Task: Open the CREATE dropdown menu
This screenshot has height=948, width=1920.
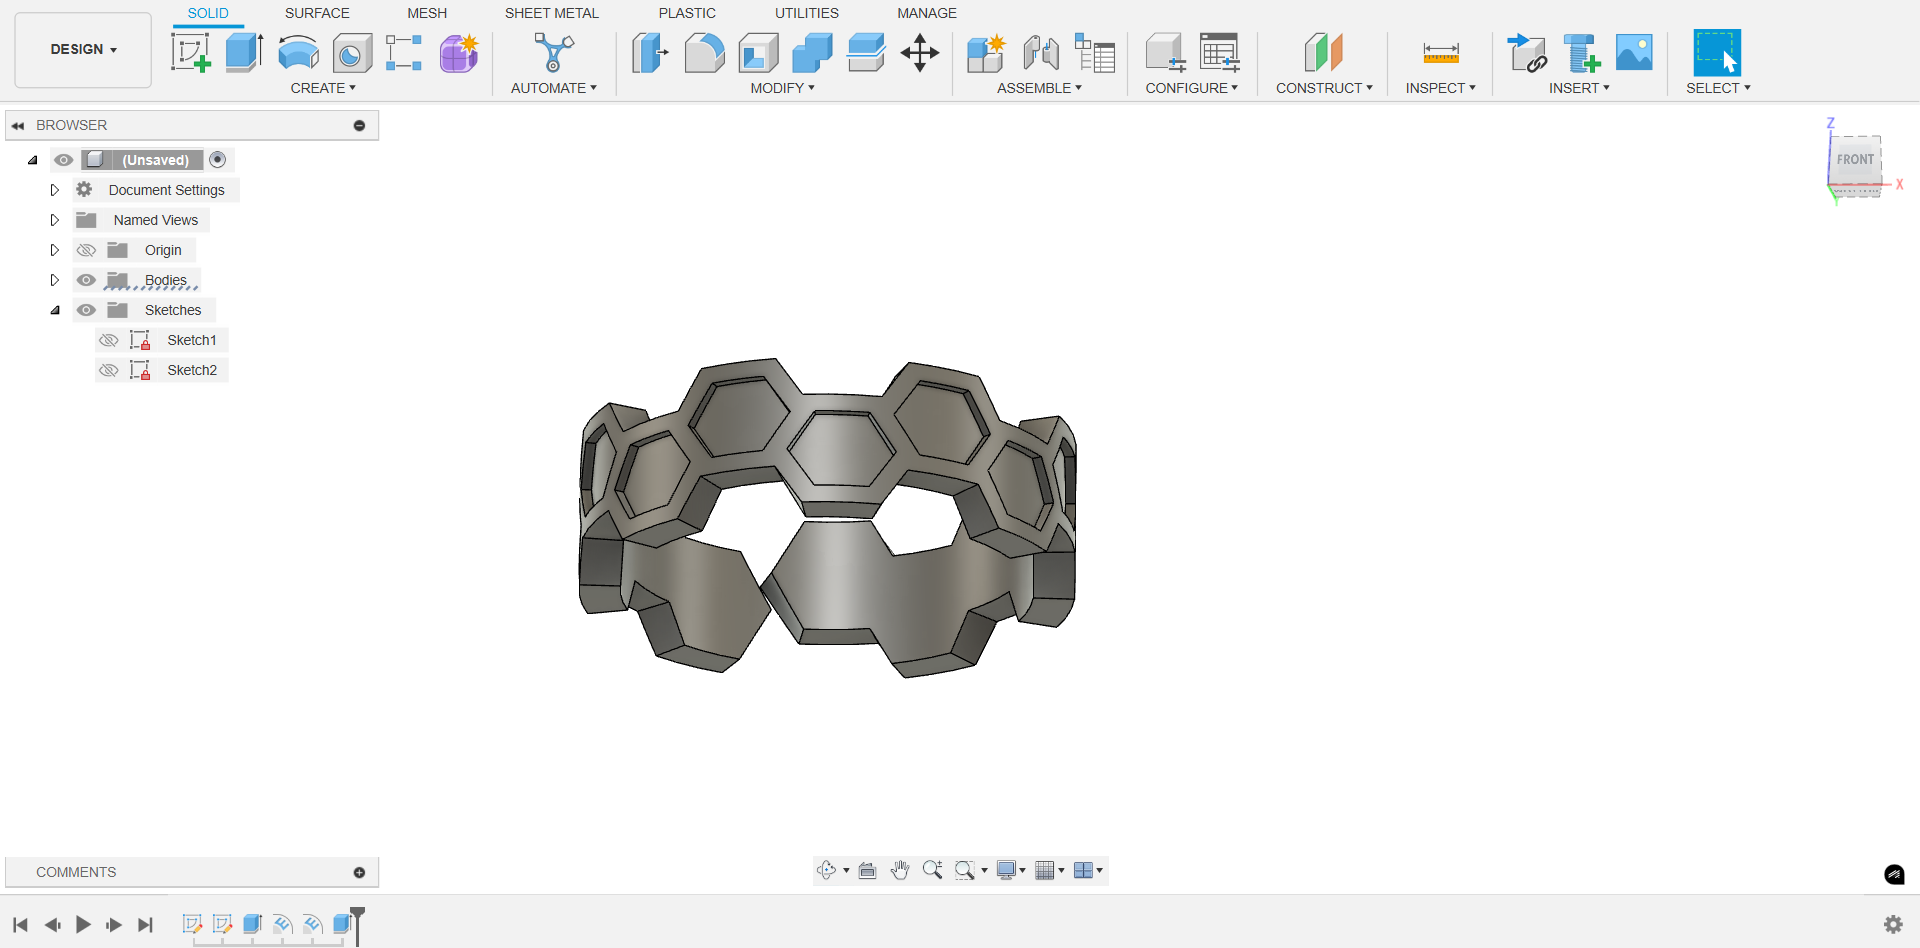Action: [323, 88]
